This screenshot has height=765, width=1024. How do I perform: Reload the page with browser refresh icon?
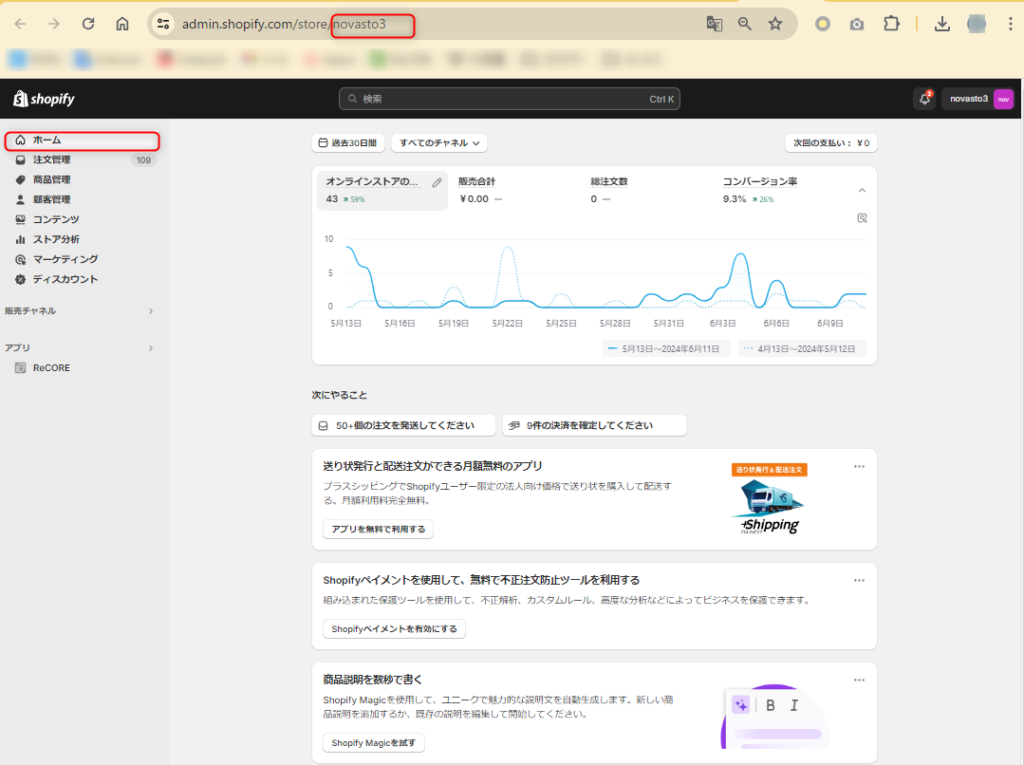click(x=88, y=24)
